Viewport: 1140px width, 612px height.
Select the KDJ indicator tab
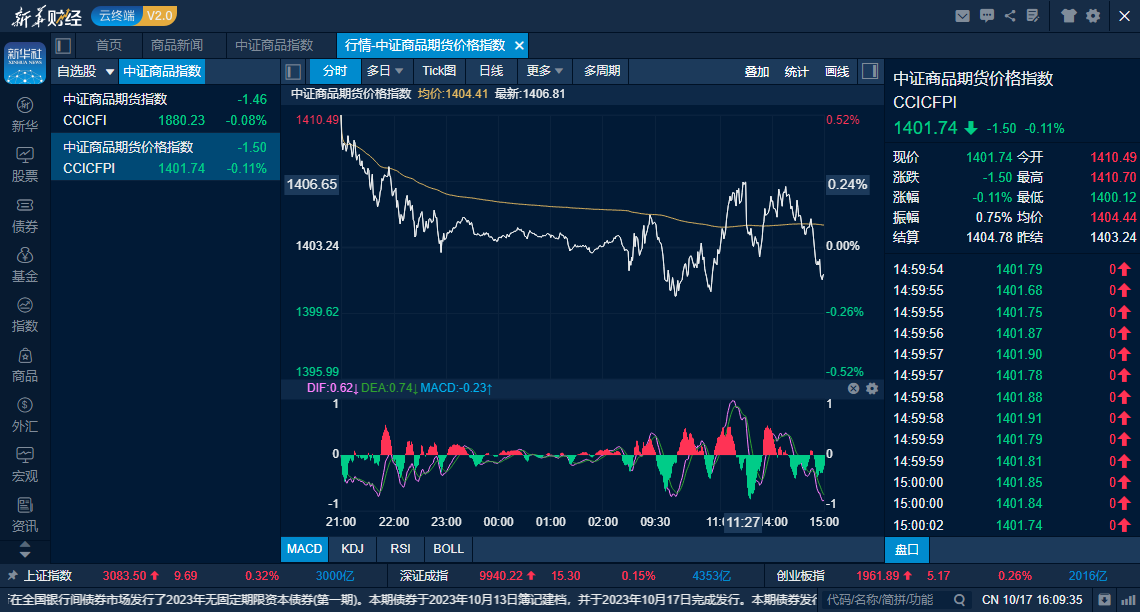coord(352,549)
